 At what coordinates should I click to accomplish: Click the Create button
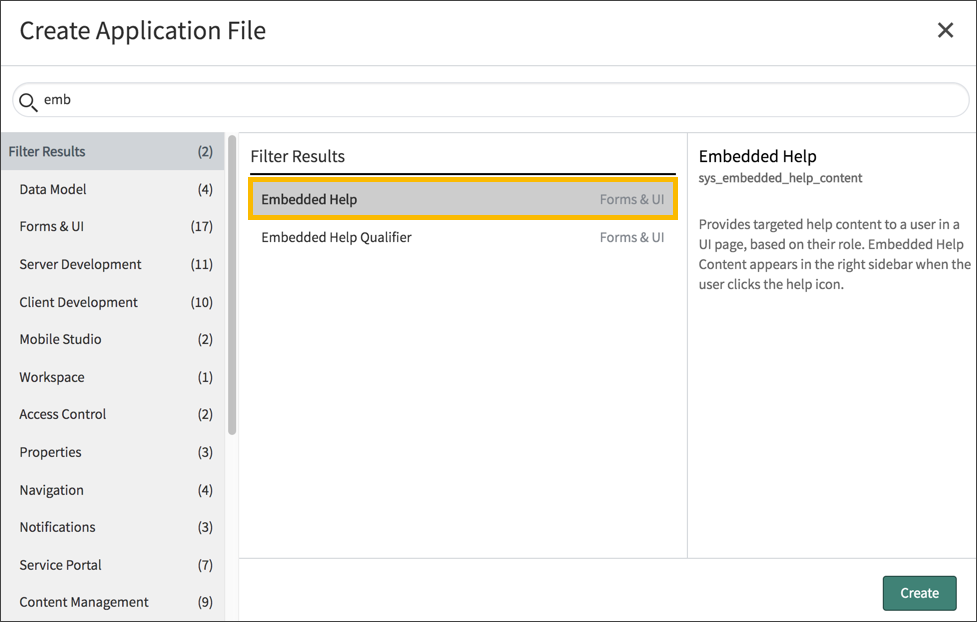[919, 593]
